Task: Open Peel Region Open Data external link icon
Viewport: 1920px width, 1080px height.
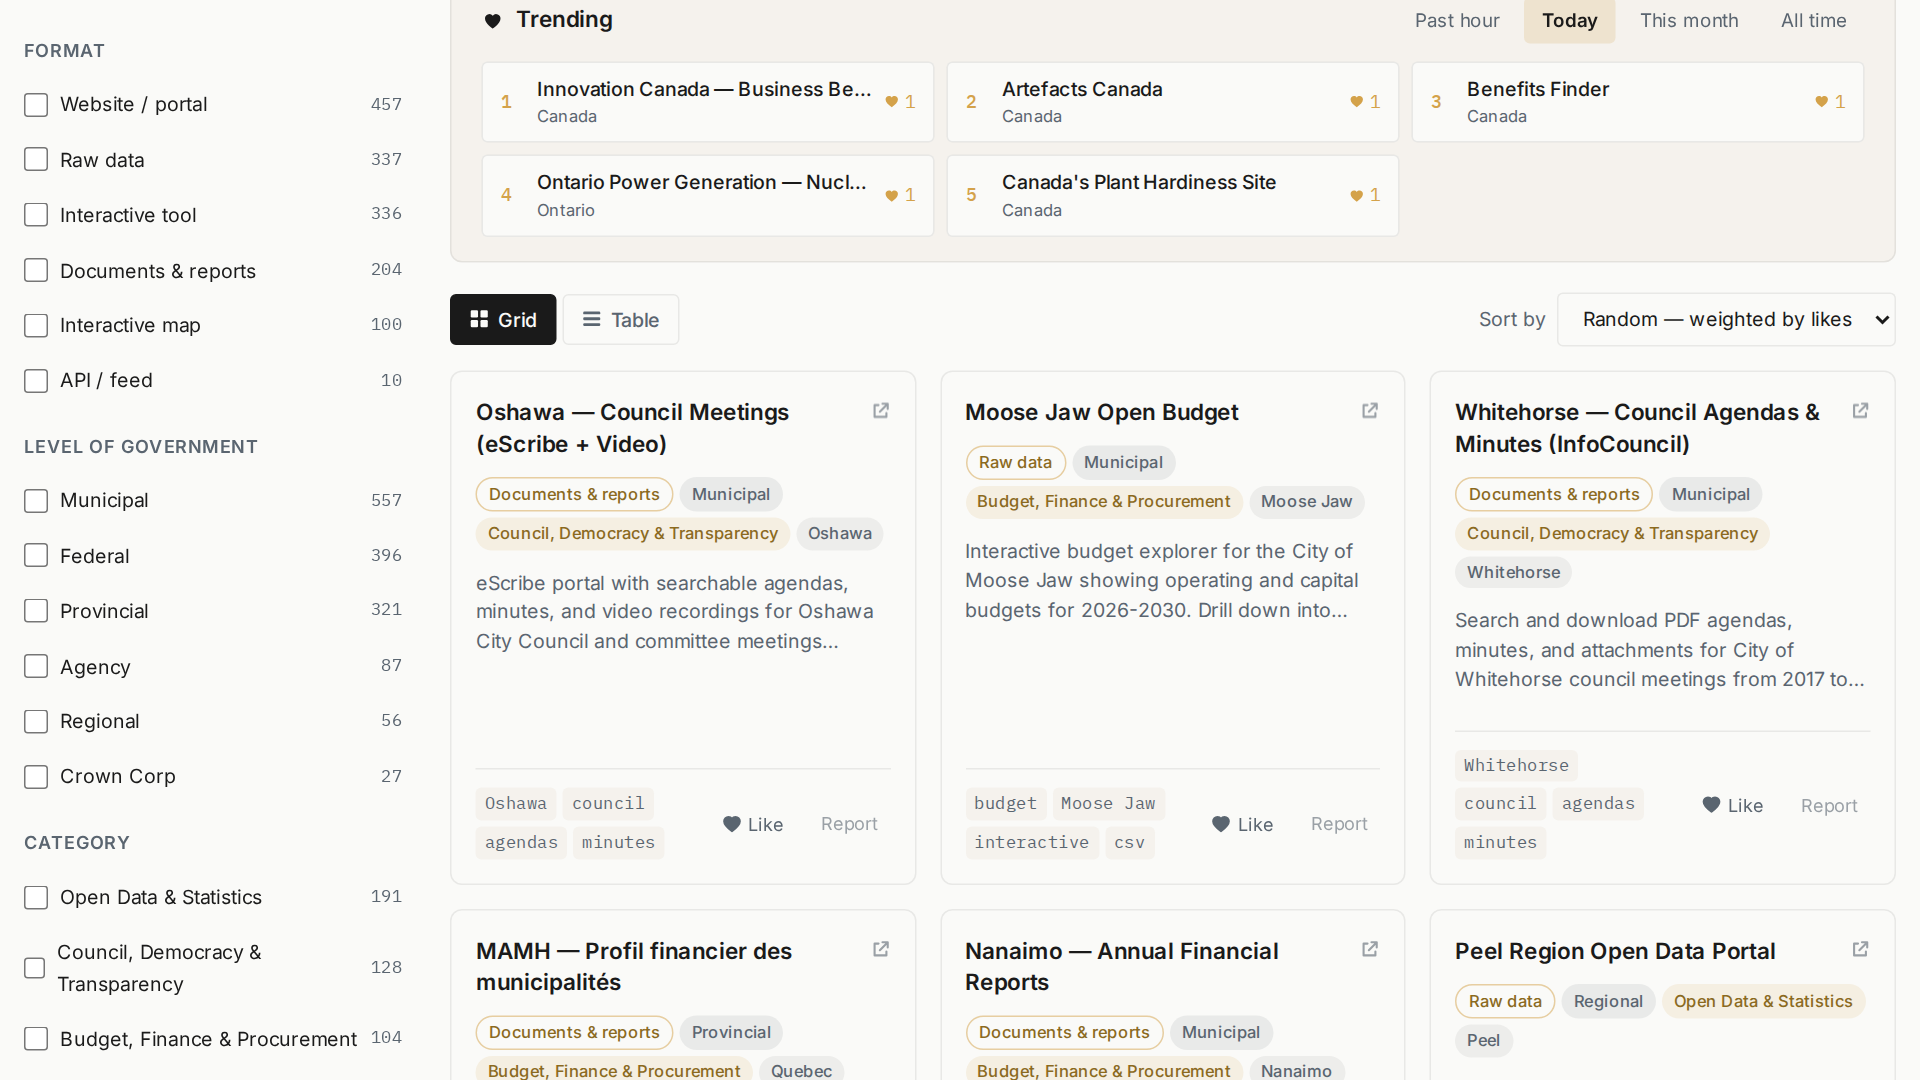Action: (x=1860, y=949)
